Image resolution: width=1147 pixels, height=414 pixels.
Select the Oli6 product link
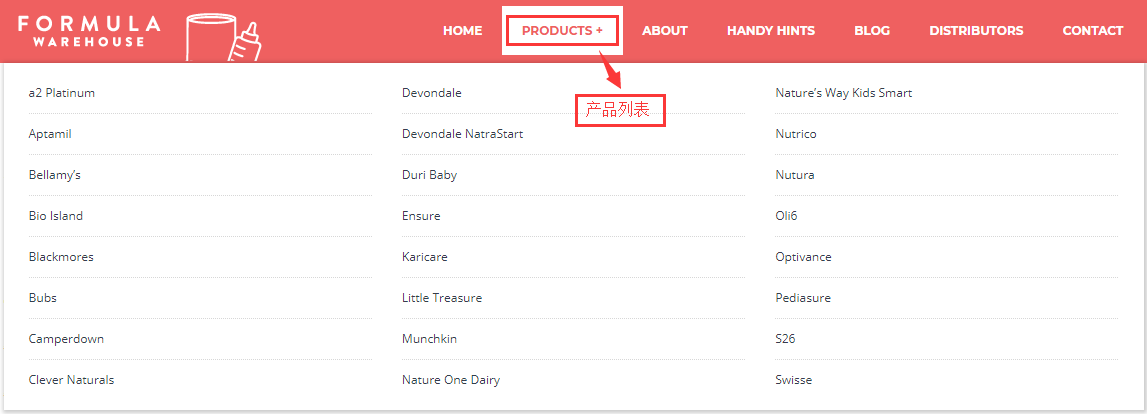click(x=786, y=216)
